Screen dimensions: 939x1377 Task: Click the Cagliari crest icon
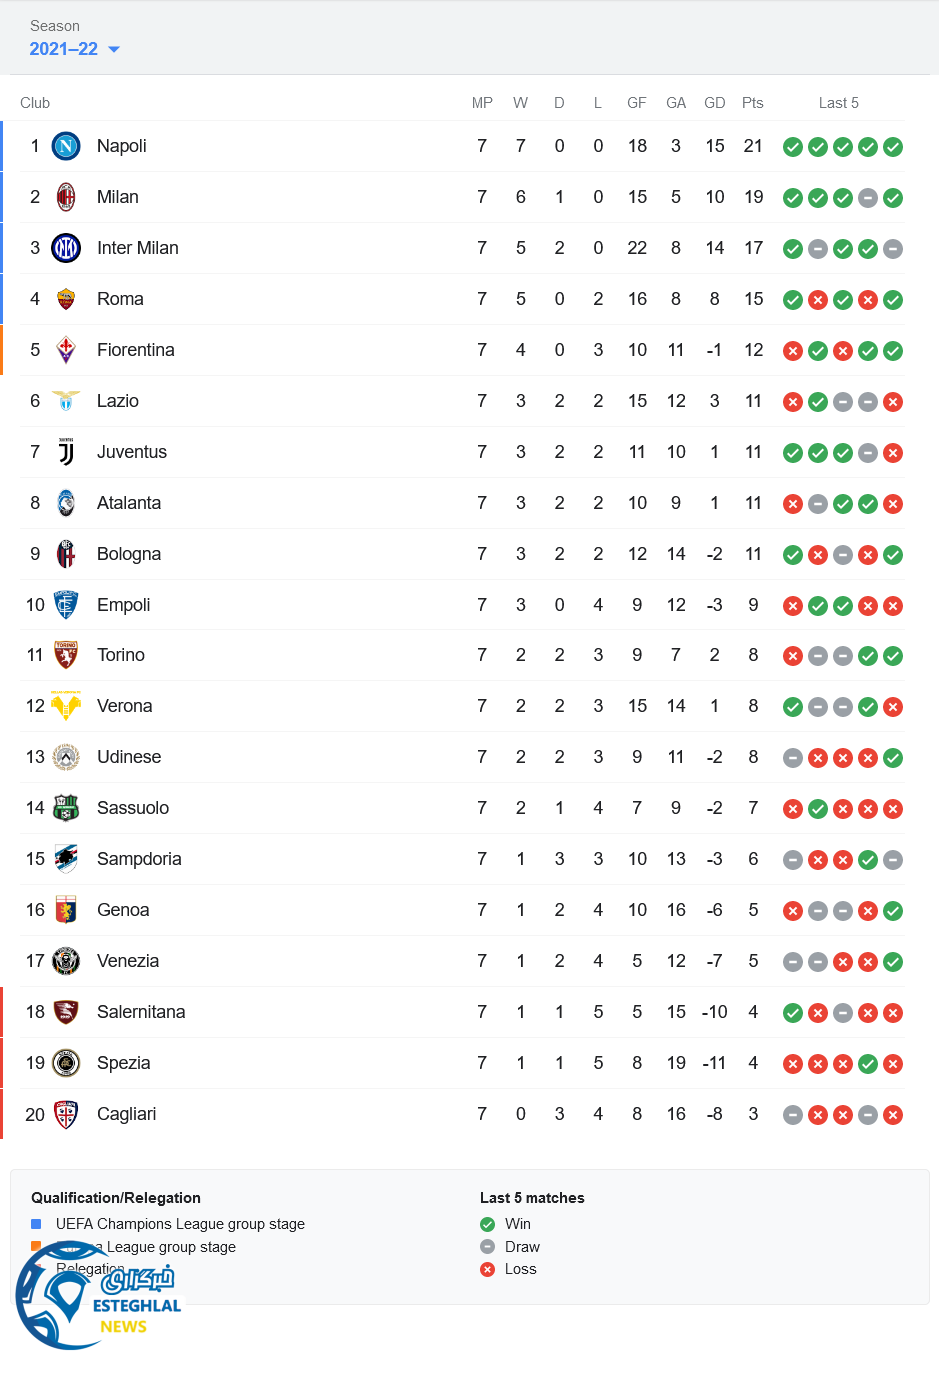(66, 1114)
